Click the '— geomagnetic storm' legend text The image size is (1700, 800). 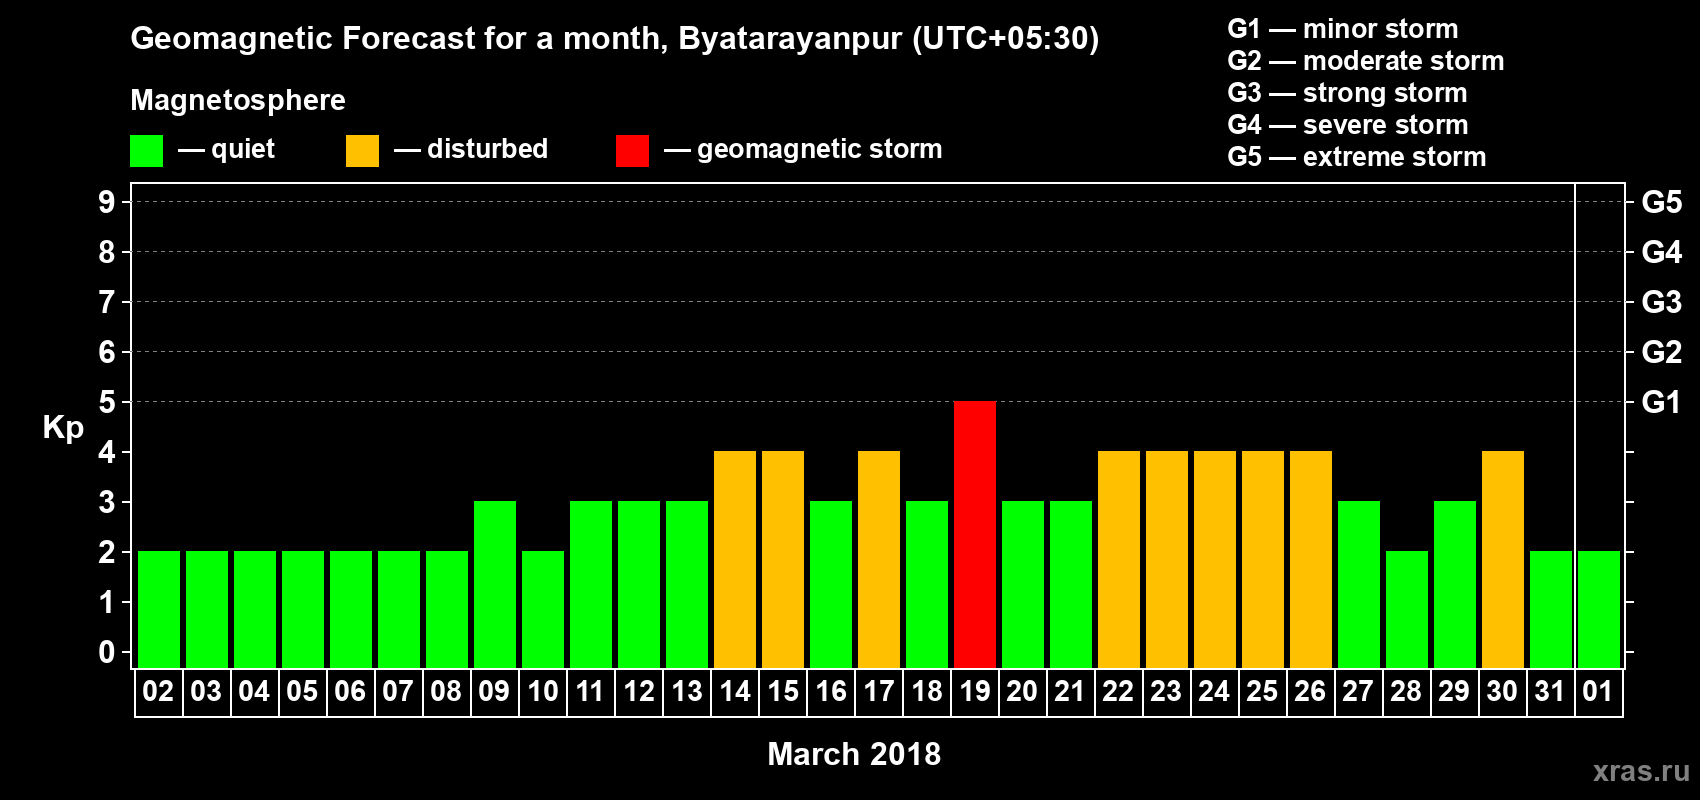coord(803,150)
